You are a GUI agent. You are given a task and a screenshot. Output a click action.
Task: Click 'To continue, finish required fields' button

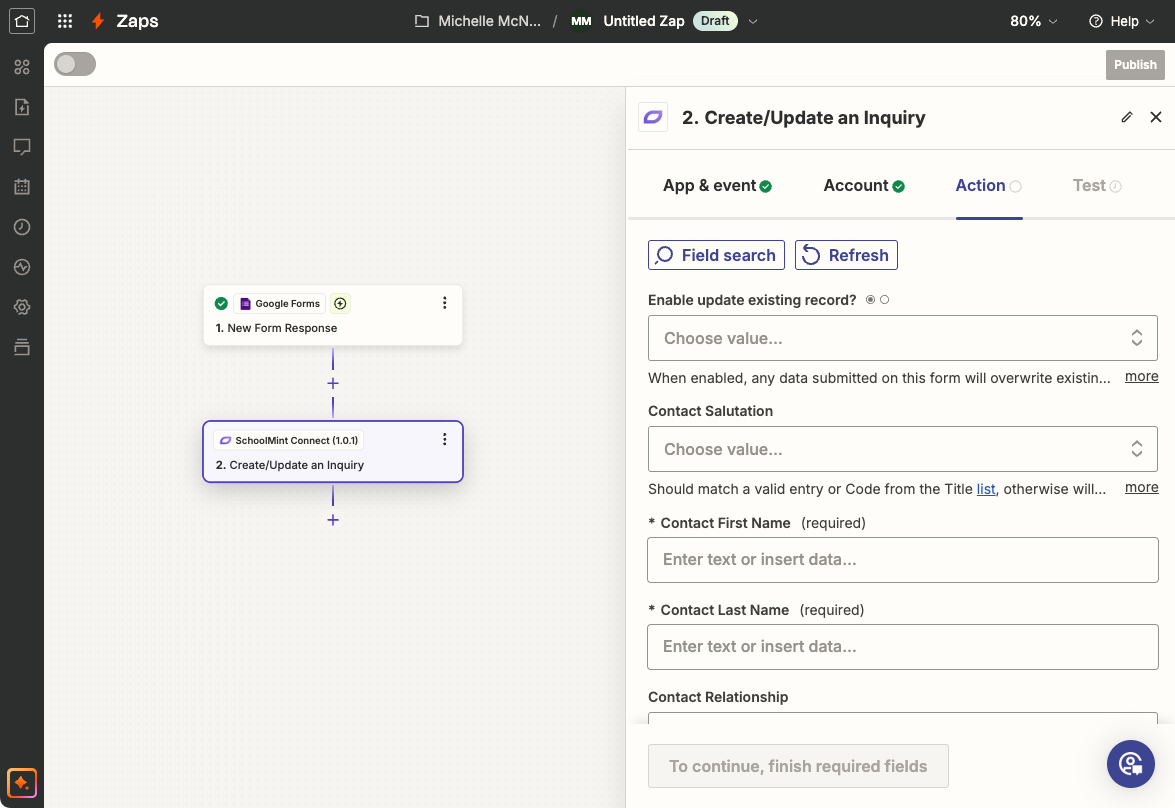[798, 766]
